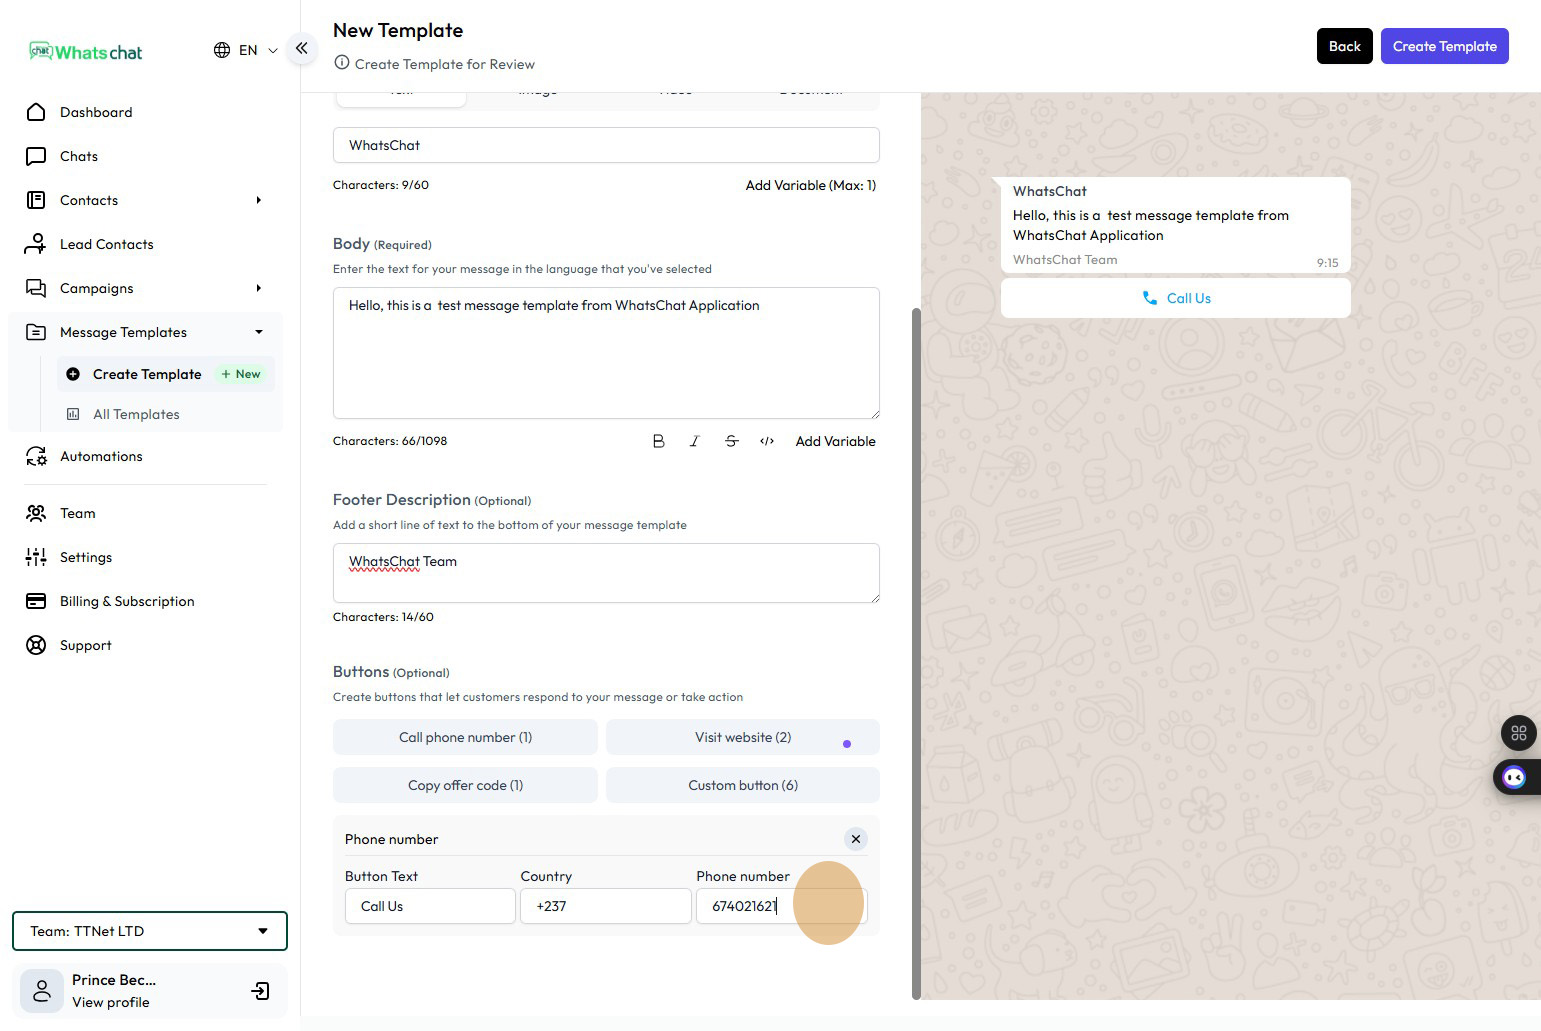Screen dimensions: 1541x1031
Task: Open the chatbot assistant floating icon
Action: [x=1514, y=777]
